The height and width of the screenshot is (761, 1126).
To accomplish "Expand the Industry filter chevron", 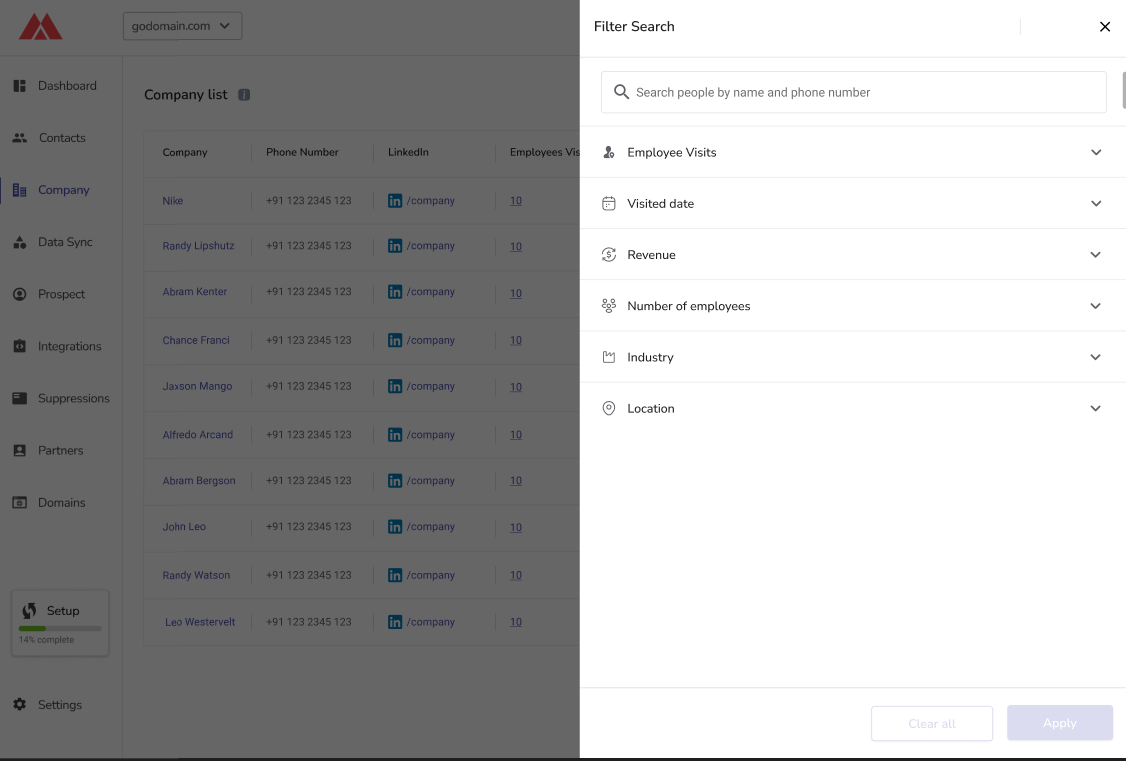I will pyautogui.click(x=1096, y=357).
